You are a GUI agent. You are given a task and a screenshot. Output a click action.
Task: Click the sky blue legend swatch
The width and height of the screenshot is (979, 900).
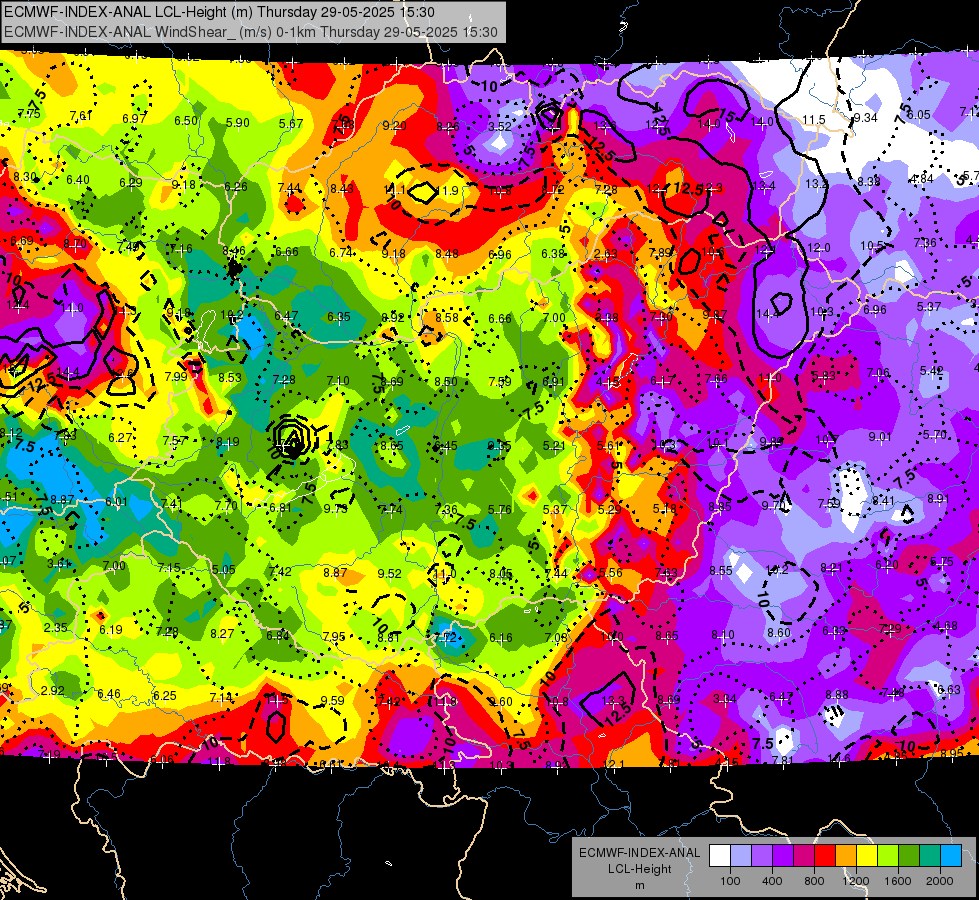(951, 856)
